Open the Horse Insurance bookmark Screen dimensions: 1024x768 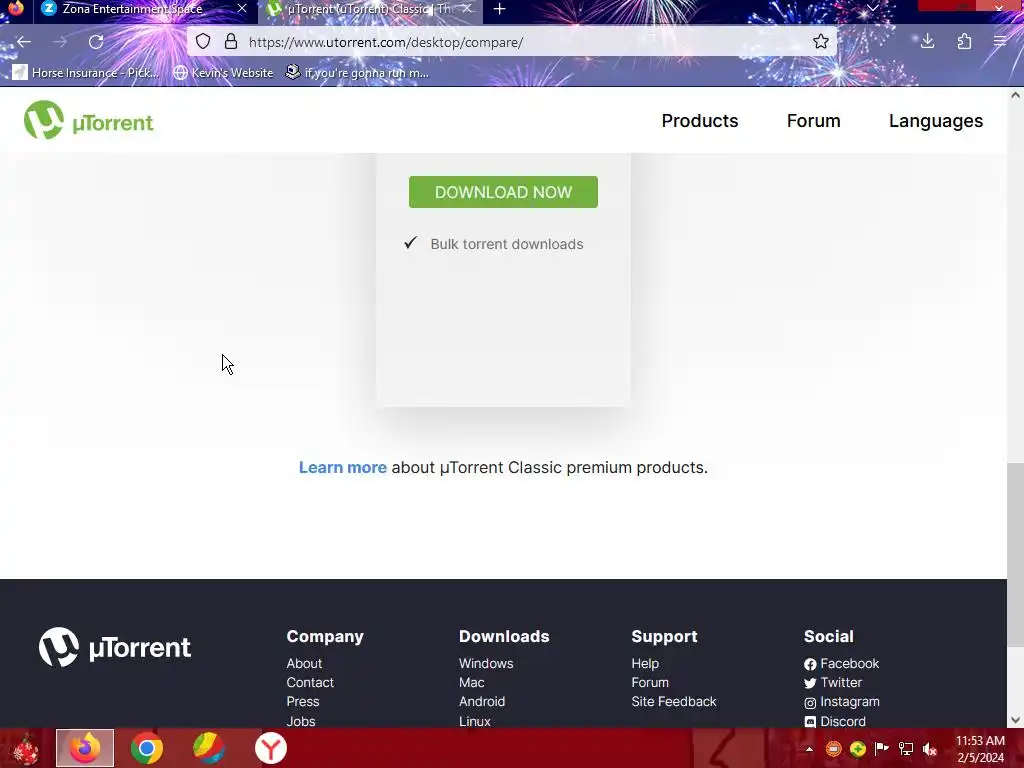pos(86,72)
